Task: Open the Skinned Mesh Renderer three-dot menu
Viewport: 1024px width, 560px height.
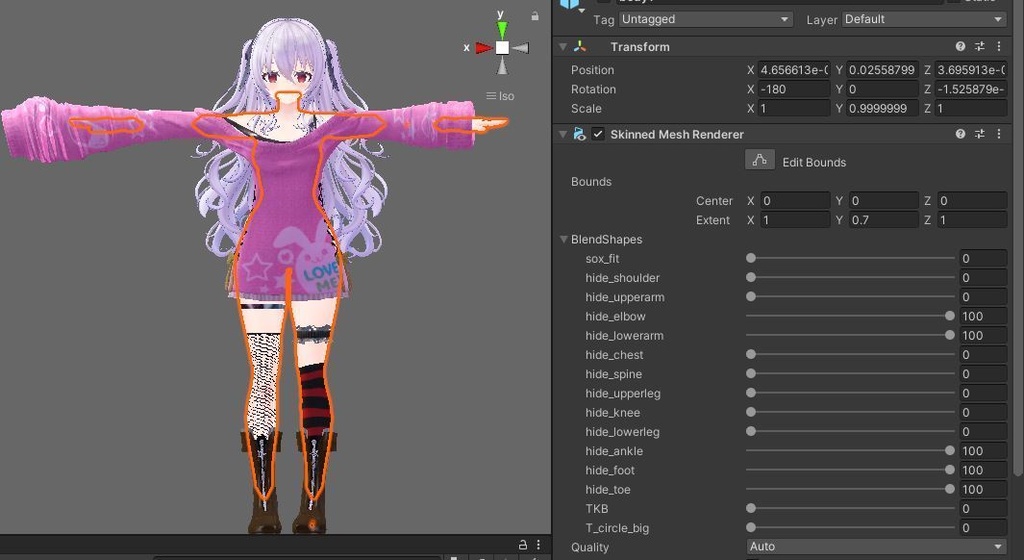Action: (999, 134)
